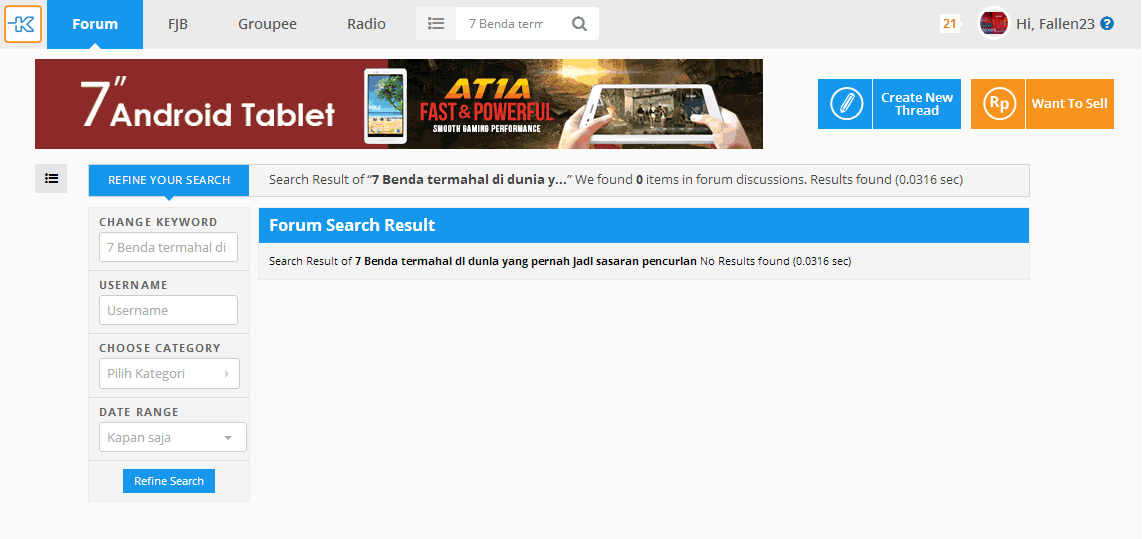Click the USERNAME label
Screen dimensions: 1142x539
tap(133, 285)
